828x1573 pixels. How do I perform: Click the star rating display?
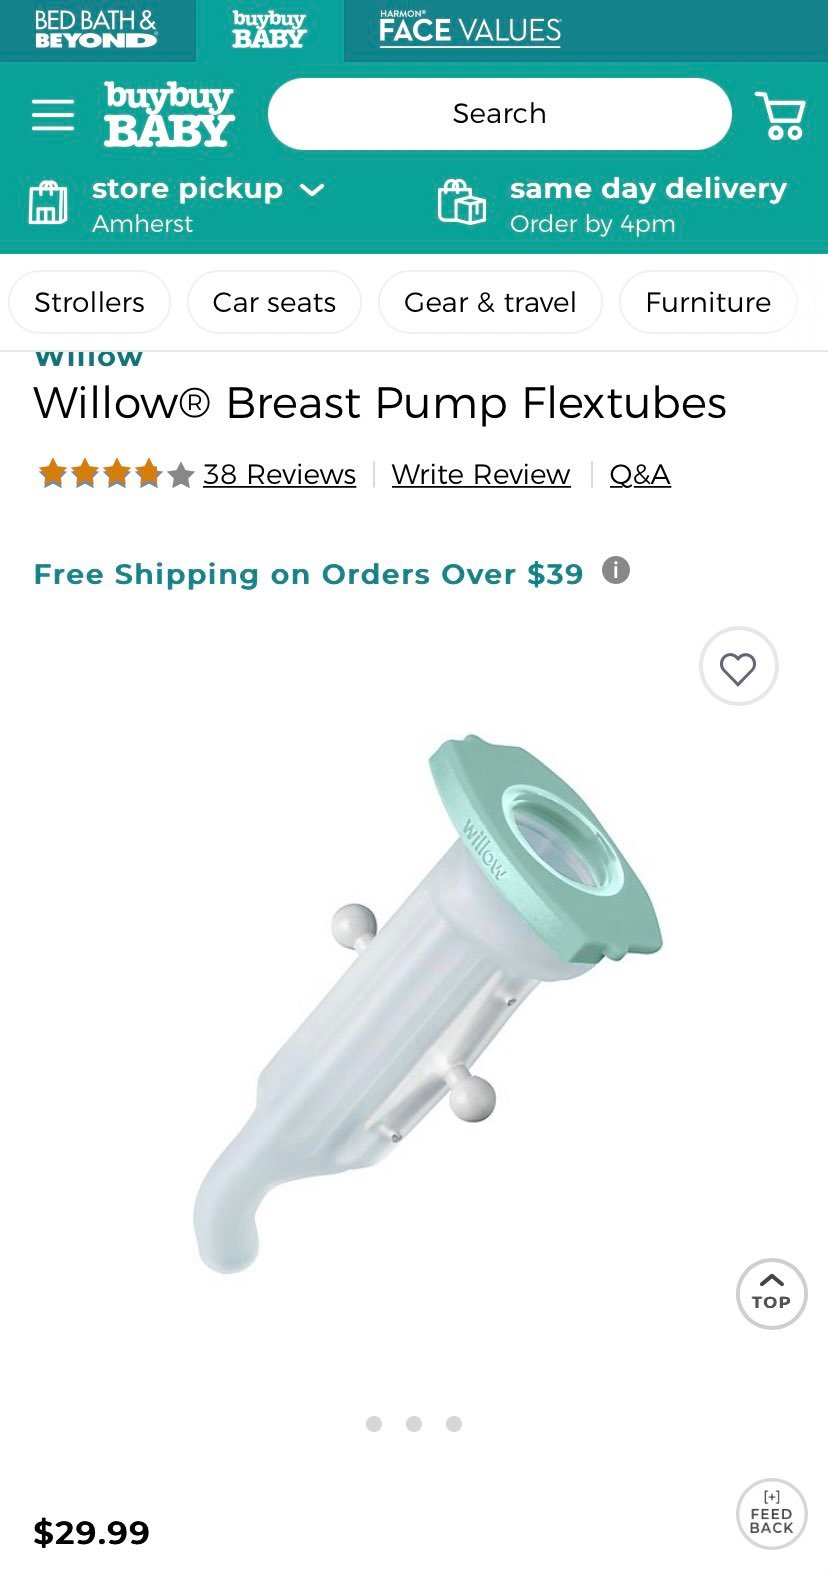point(115,473)
